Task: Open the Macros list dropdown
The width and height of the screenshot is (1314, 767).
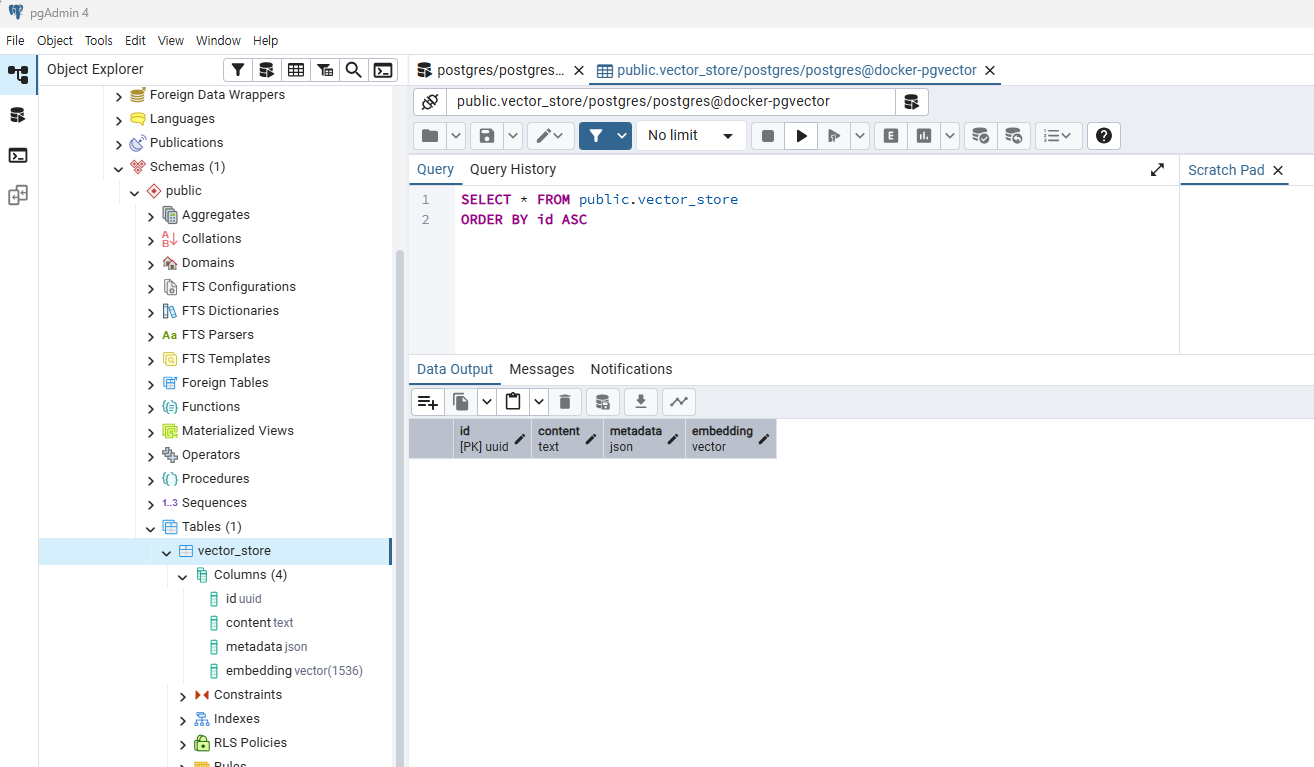Action: [1059, 136]
